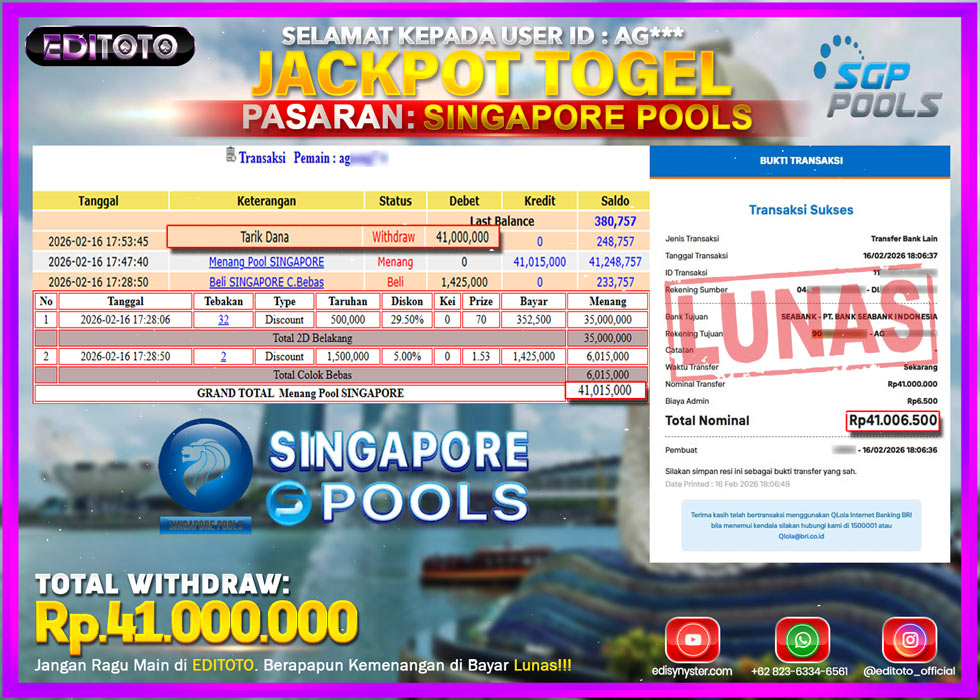The image size is (980, 700).
Task: Open the Menang Pool SINGAPORE link
Action: click(x=266, y=262)
